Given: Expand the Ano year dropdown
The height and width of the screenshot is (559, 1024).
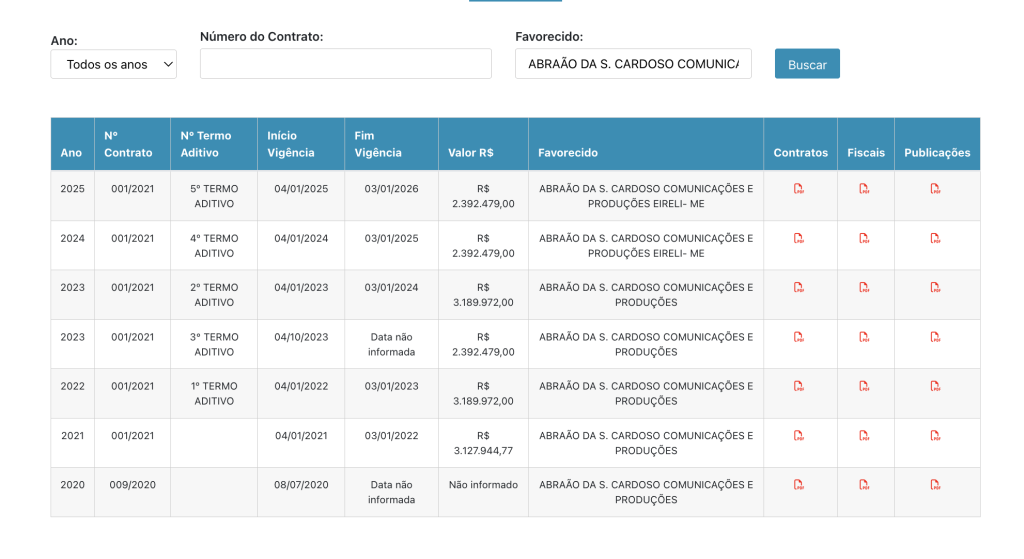Looking at the screenshot, I should coord(113,64).
